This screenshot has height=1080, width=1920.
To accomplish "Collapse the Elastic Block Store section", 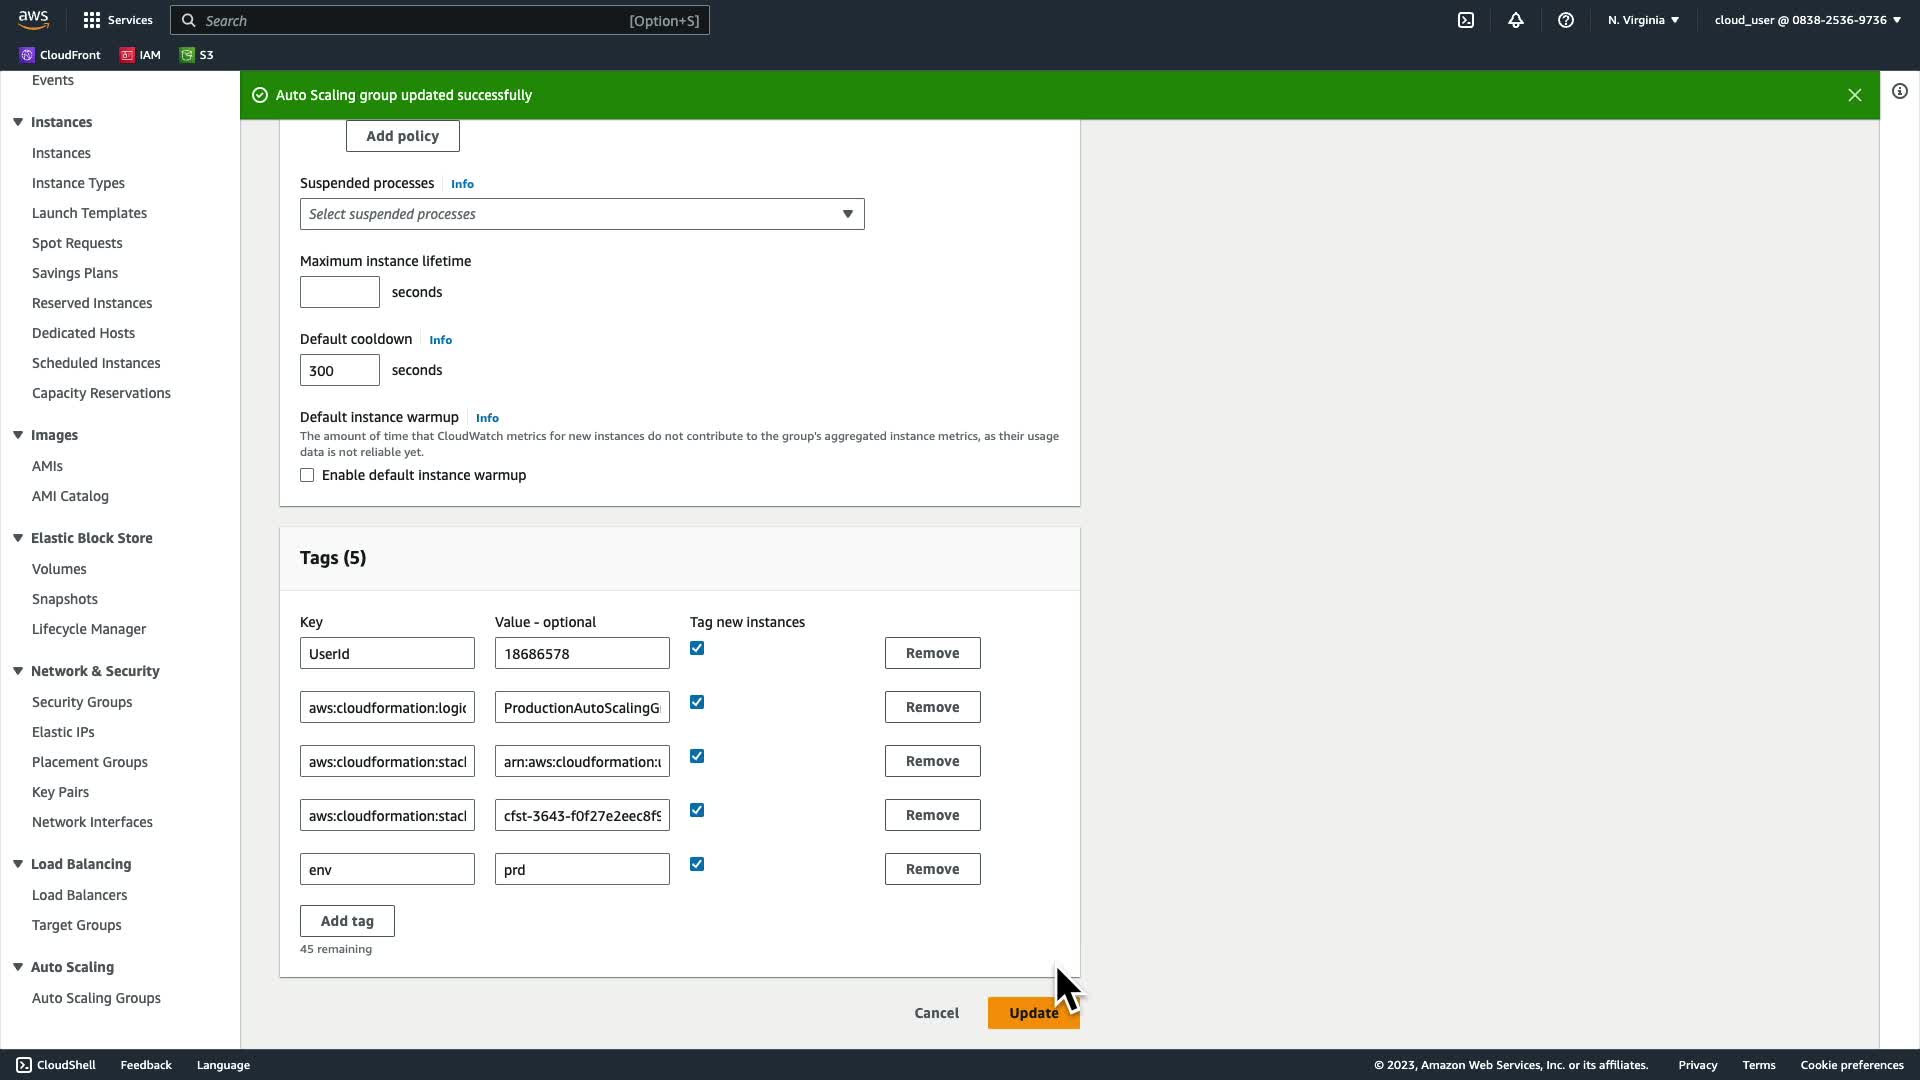I will point(18,538).
